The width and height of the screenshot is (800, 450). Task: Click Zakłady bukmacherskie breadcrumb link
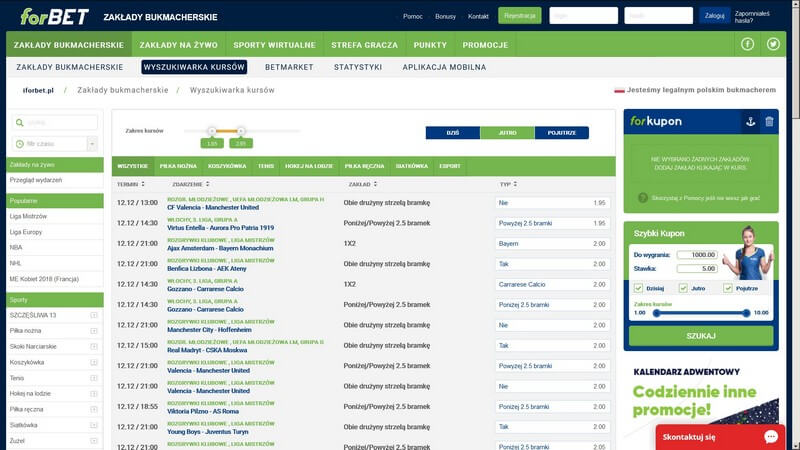tap(122, 90)
